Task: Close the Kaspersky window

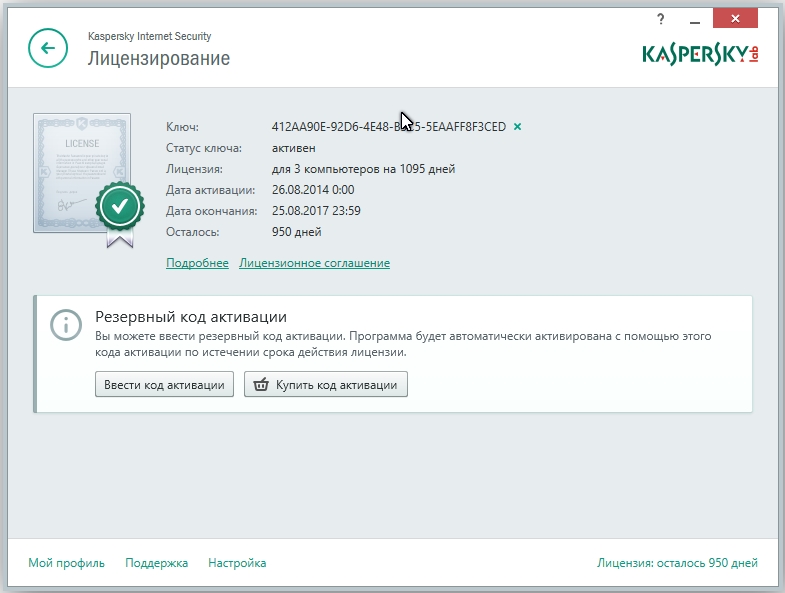Action: click(x=735, y=19)
